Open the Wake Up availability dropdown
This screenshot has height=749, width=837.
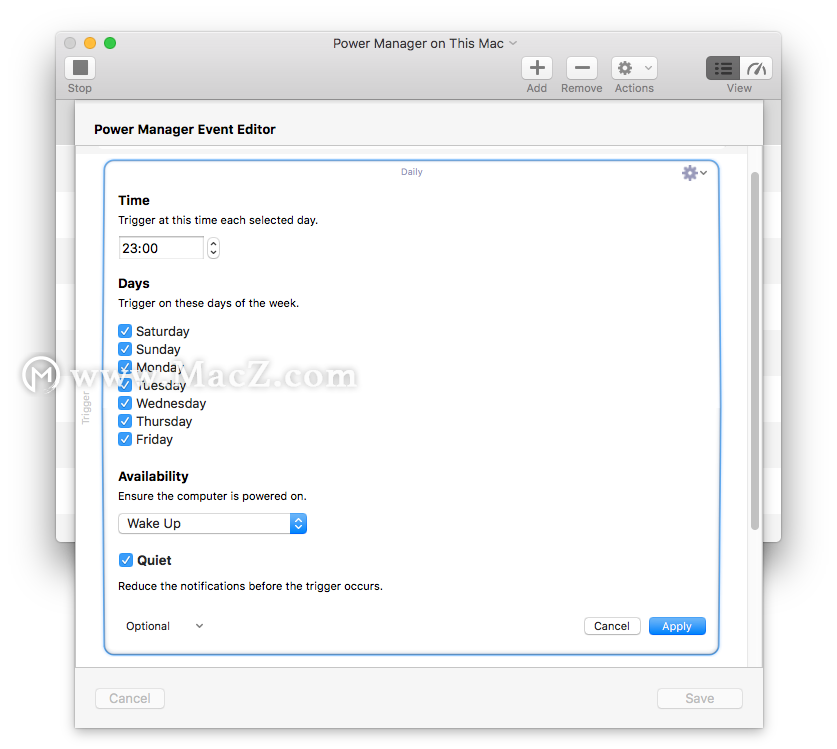212,523
